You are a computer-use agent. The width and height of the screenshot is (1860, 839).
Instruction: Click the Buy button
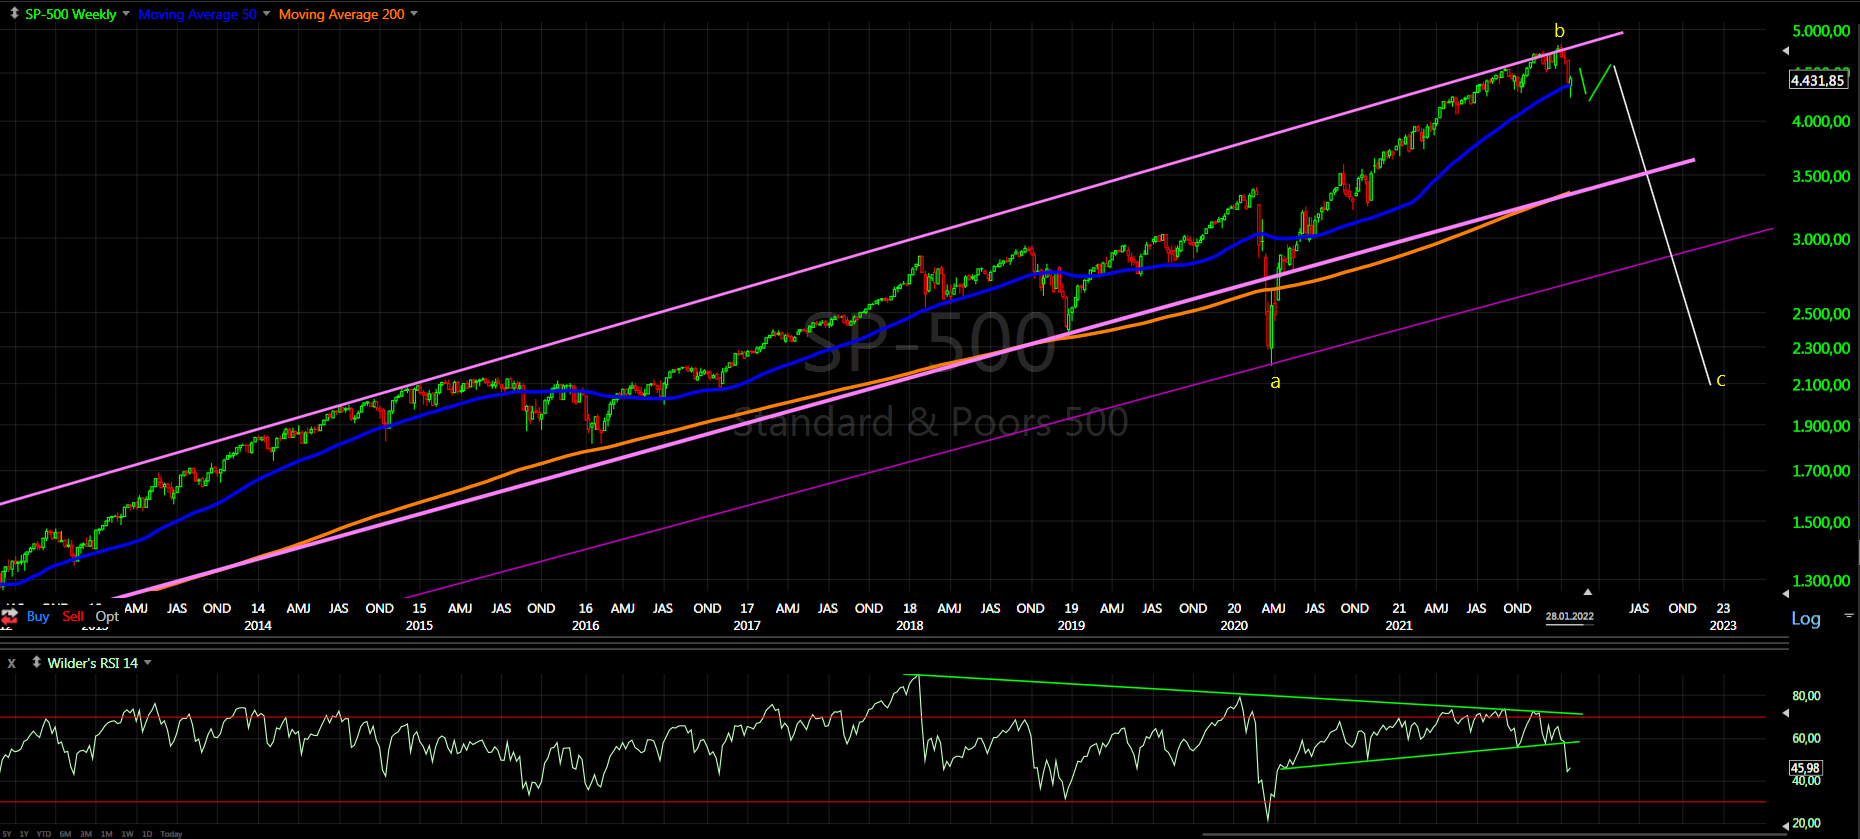(x=38, y=616)
